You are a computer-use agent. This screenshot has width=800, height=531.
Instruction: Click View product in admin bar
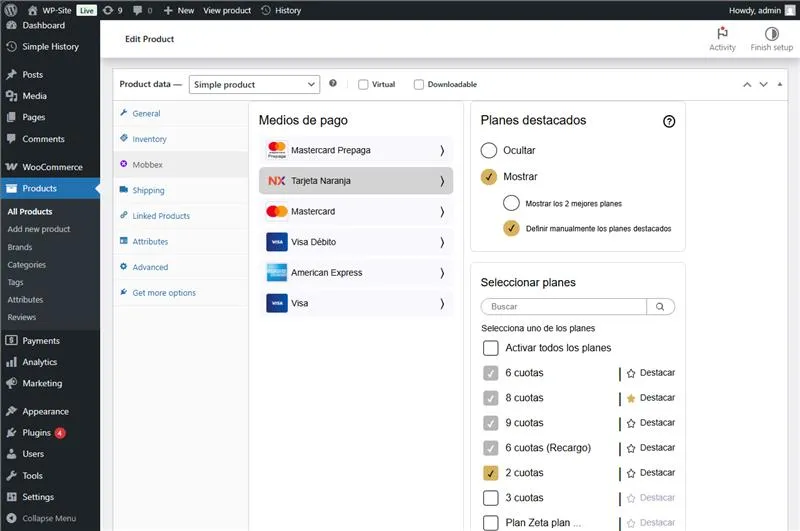(227, 10)
